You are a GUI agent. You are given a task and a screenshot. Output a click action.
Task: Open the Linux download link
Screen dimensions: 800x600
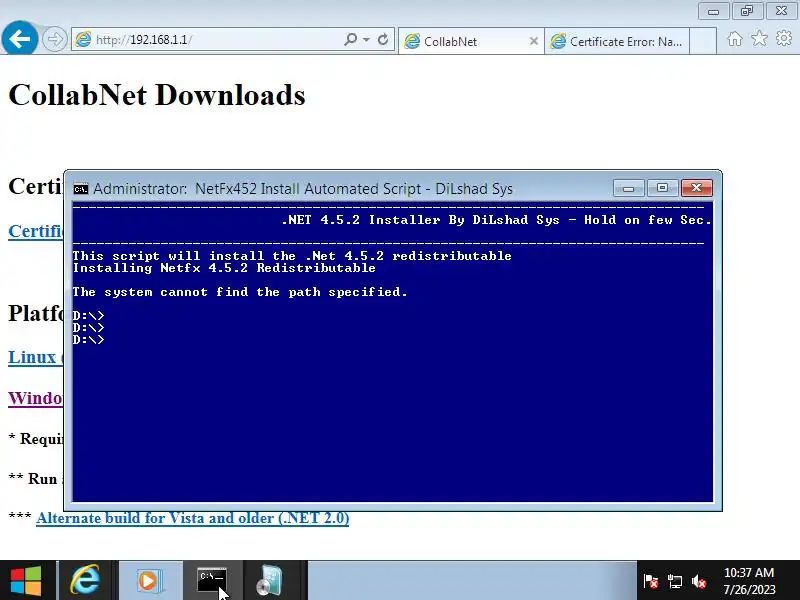(35, 357)
